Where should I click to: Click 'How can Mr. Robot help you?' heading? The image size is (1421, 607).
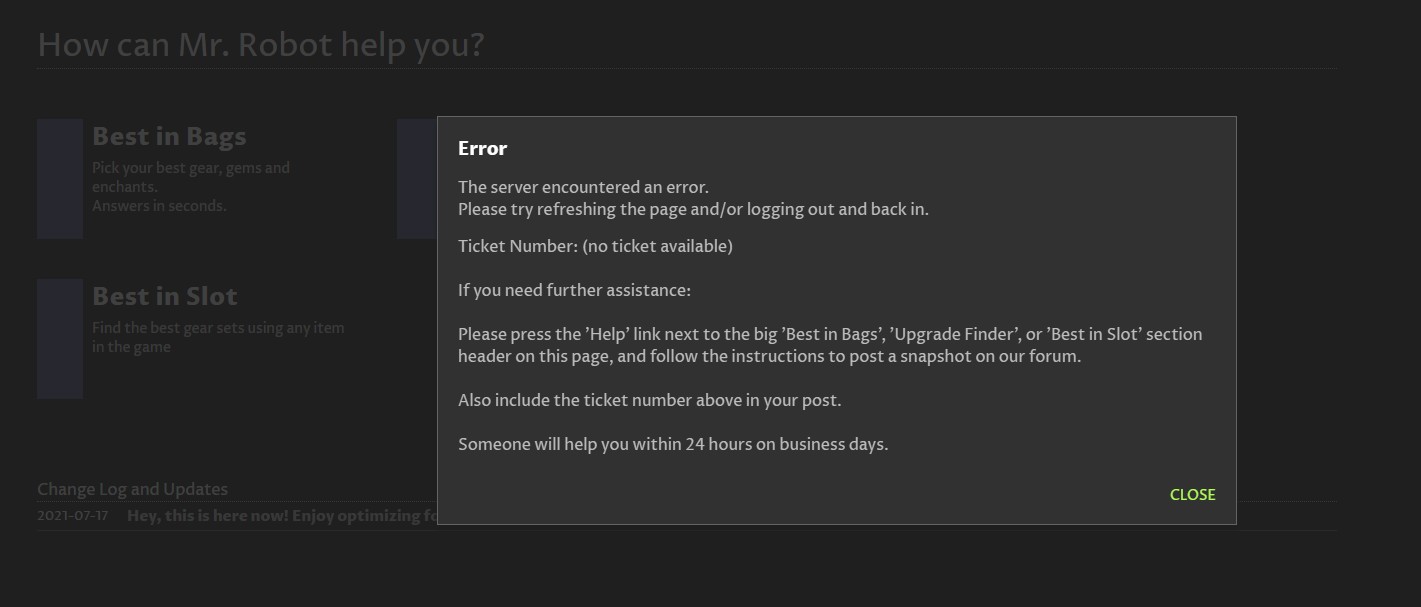click(x=261, y=45)
